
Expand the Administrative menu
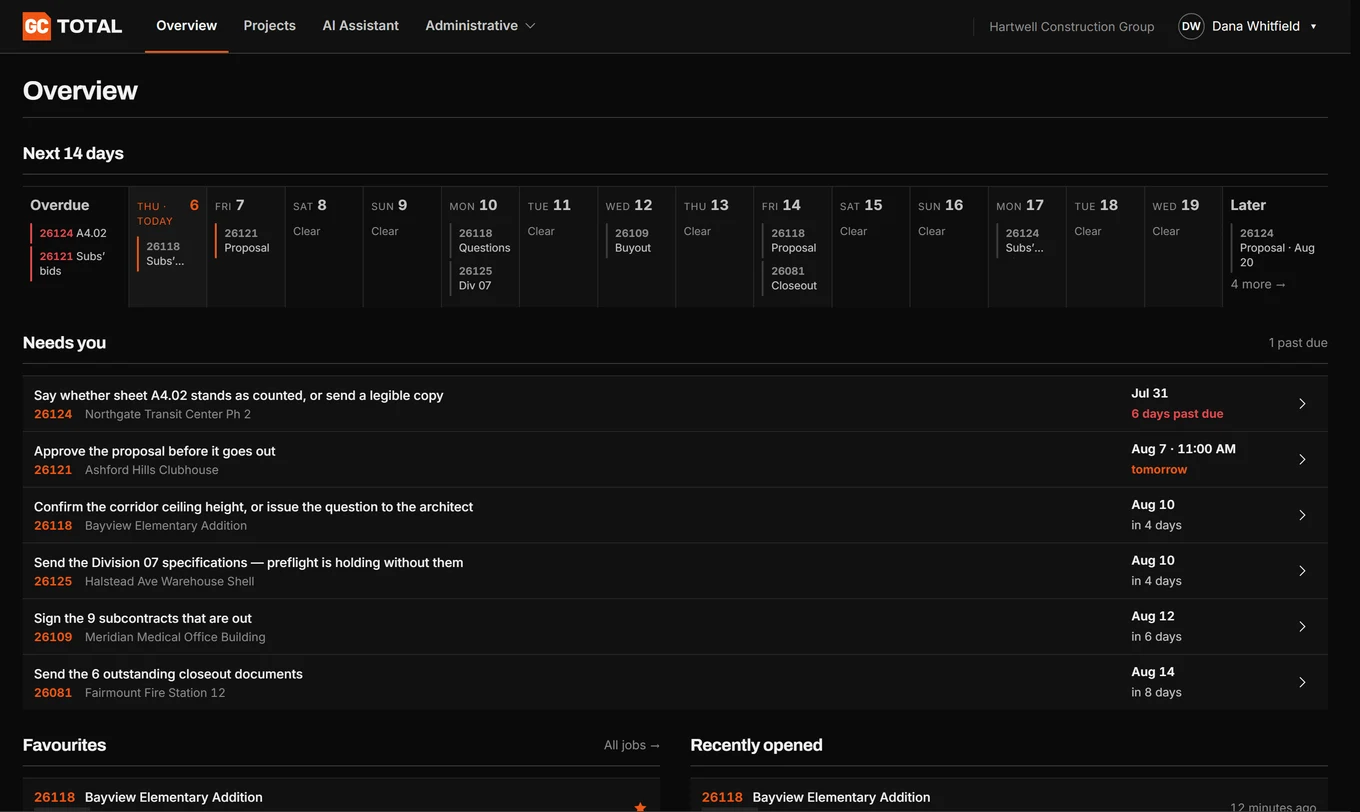pyautogui.click(x=480, y=26)
